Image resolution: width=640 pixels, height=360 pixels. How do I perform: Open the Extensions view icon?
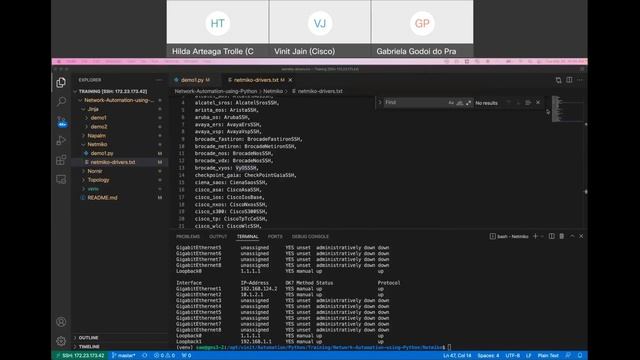pos(61,160)
